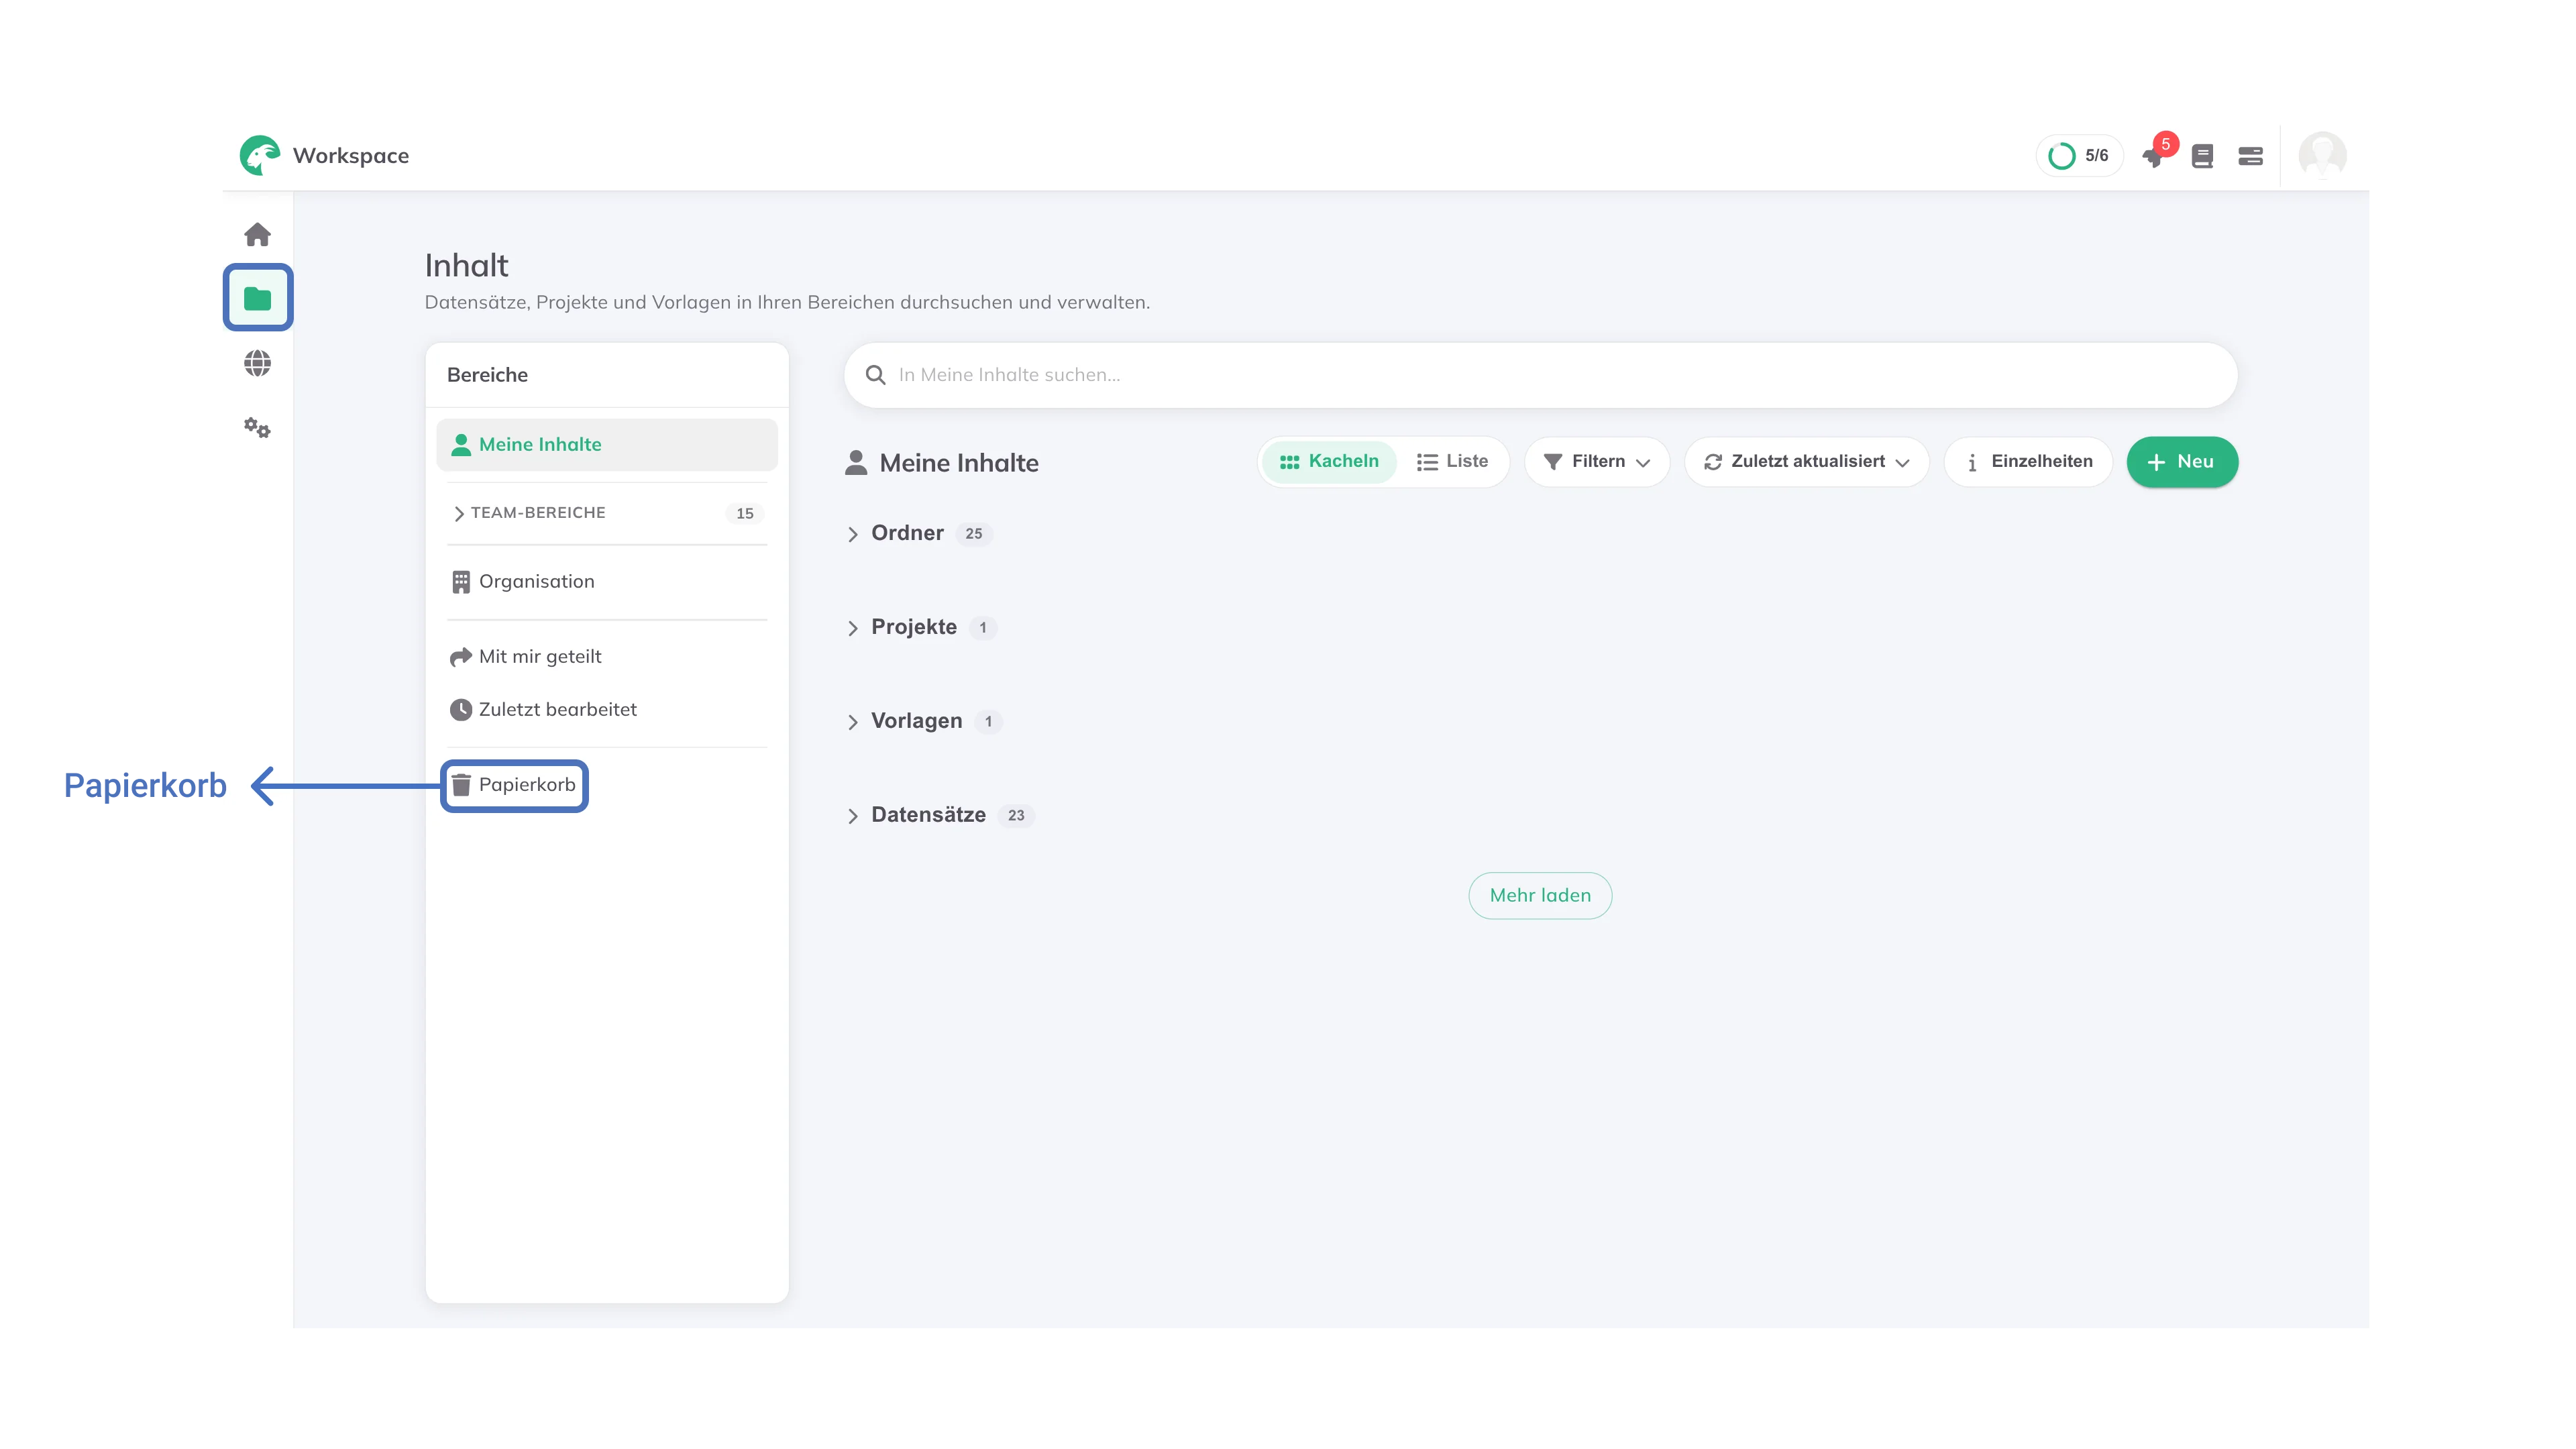Click the green Neu button
The image size is (2576, 1449).
point(2182,461)
